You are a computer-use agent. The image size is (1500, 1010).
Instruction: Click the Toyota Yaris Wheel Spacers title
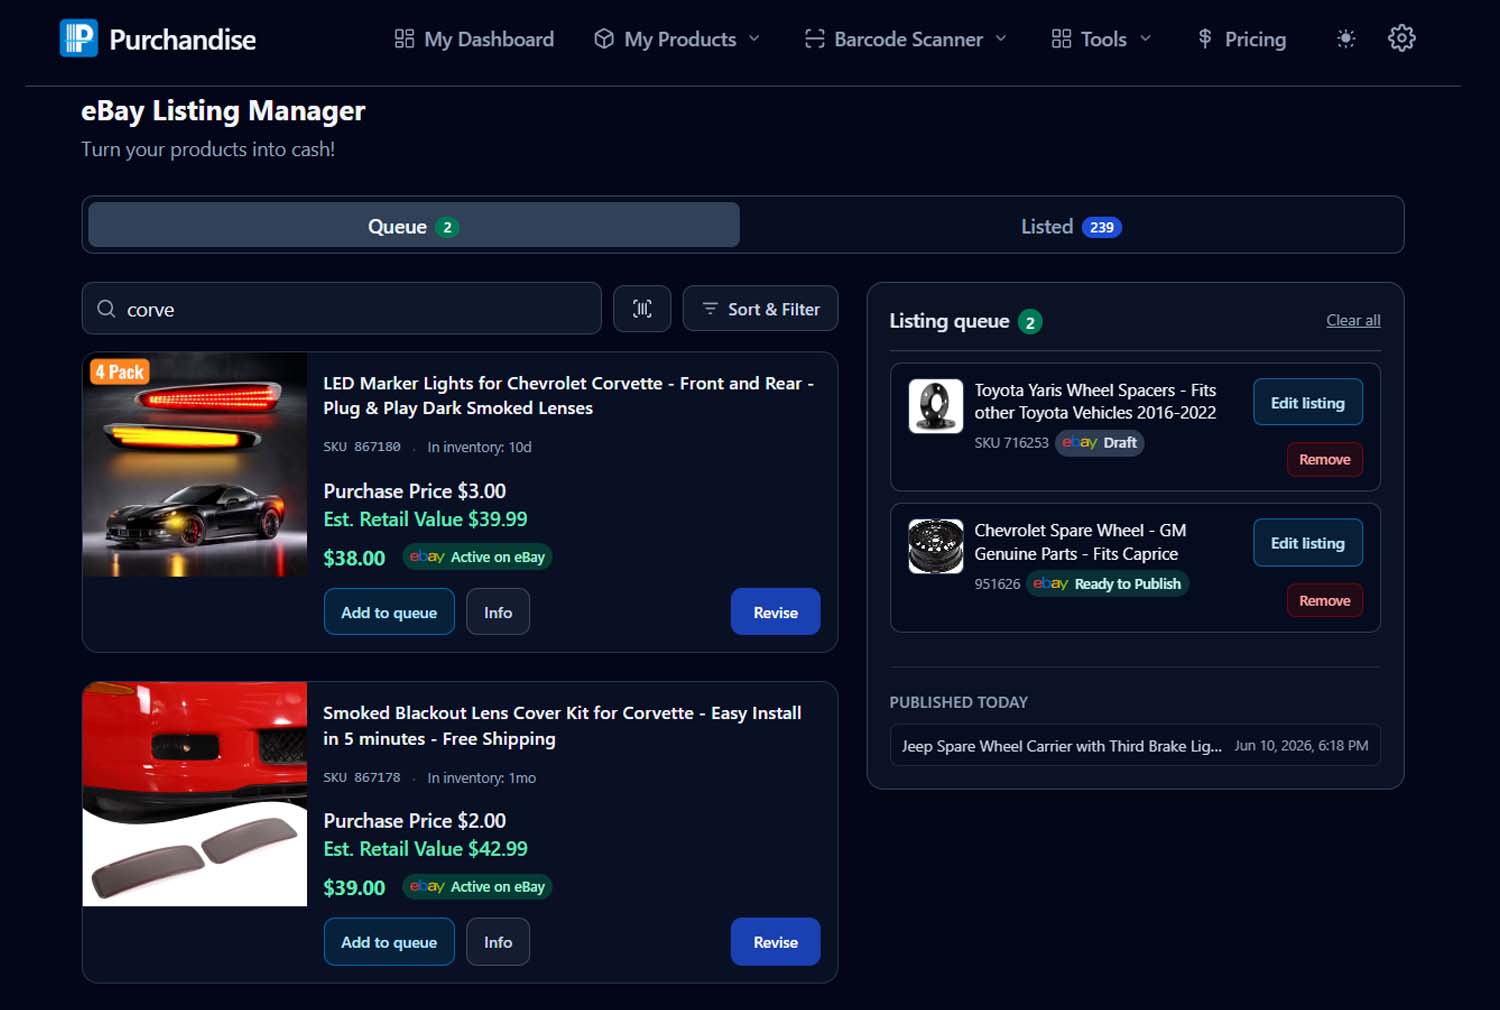pos(1095,401)
